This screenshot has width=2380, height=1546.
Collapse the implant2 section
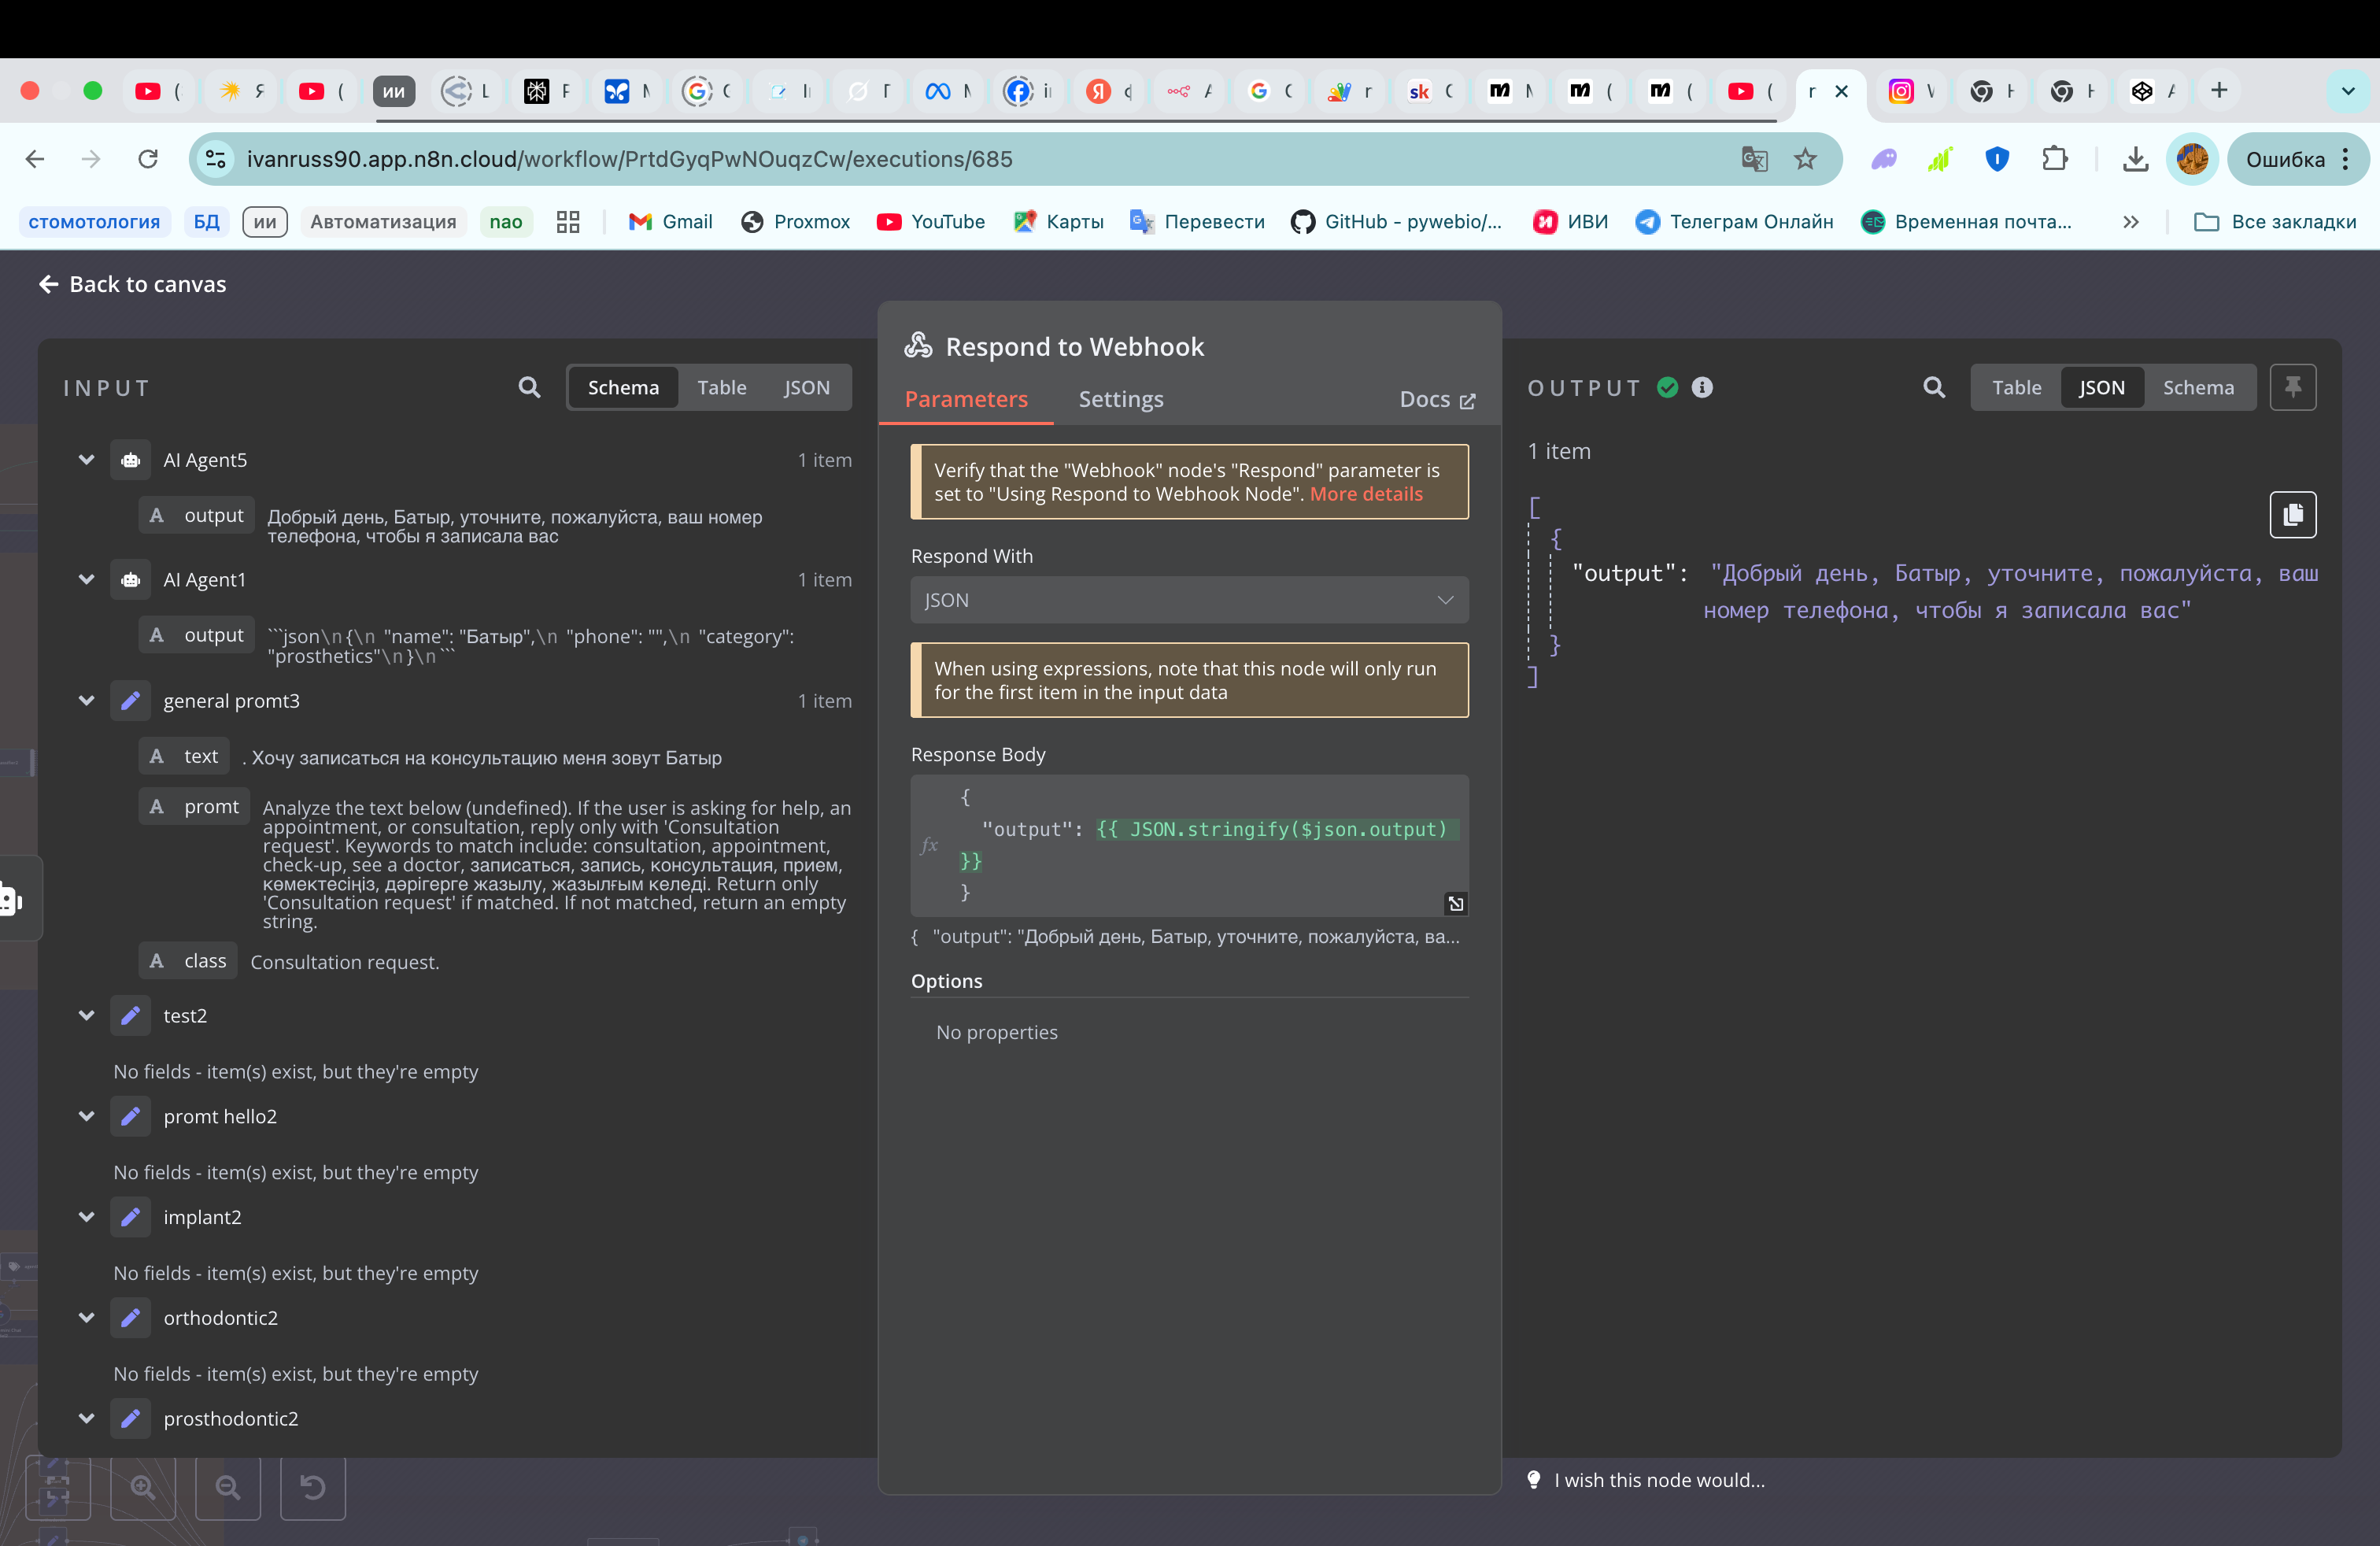pyautogui.click(x=86, y=1217)
